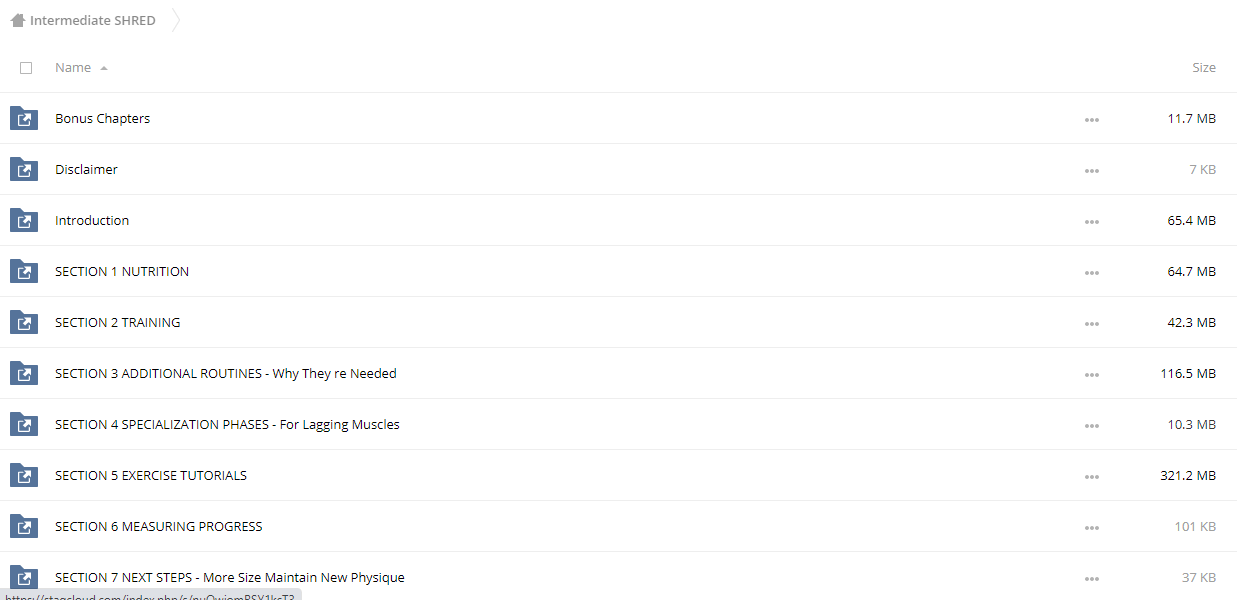
Task: Click the Disclaimer shared folder icon
Action: (x=24, y=170)
